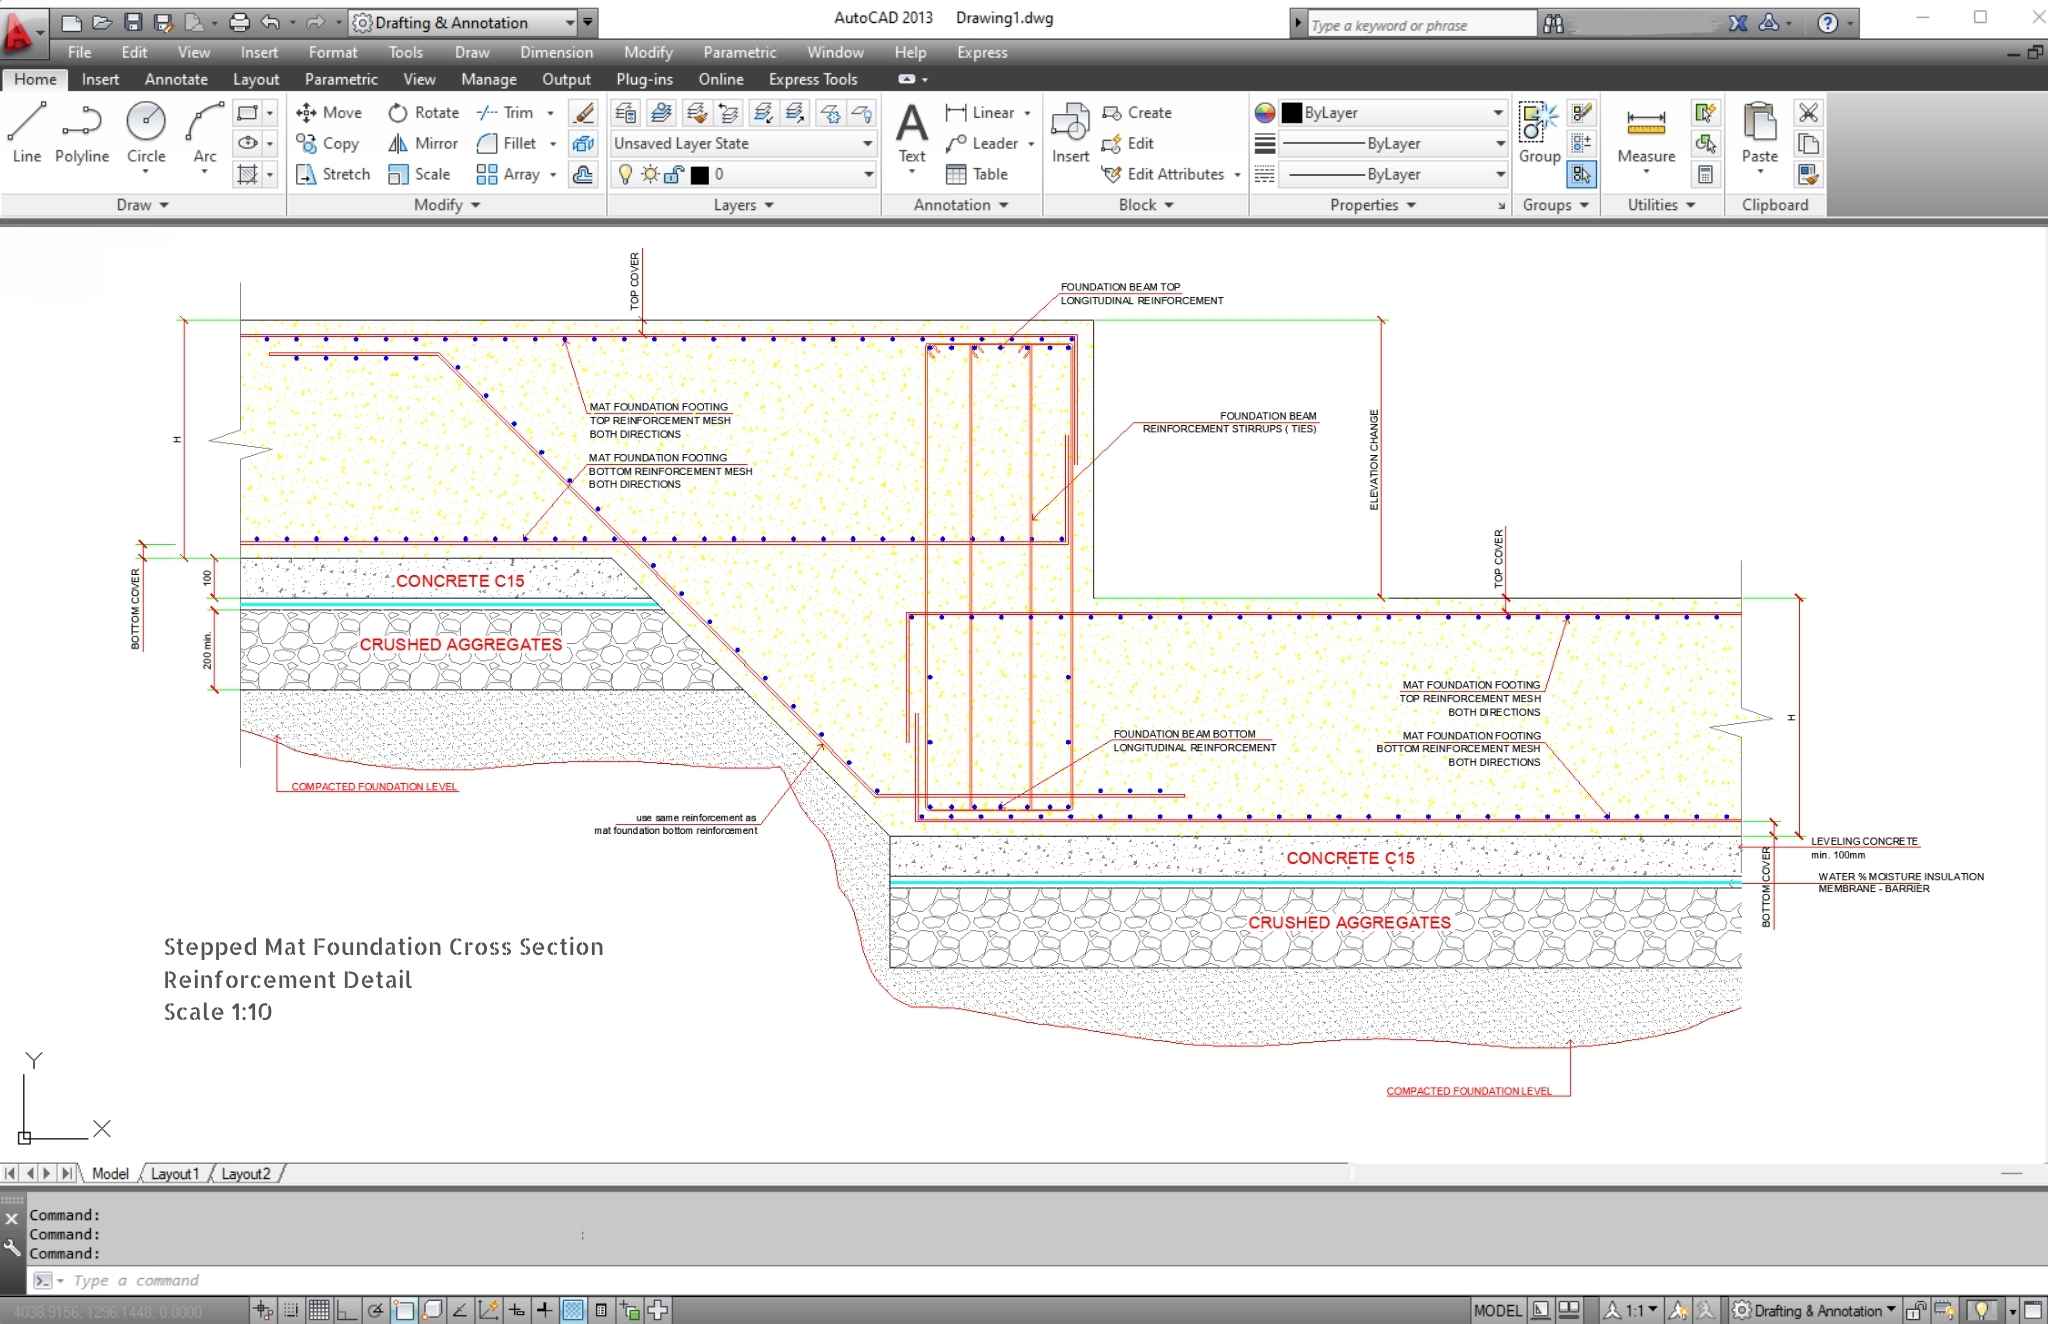Select the Polyline tool

pos(82,131)
